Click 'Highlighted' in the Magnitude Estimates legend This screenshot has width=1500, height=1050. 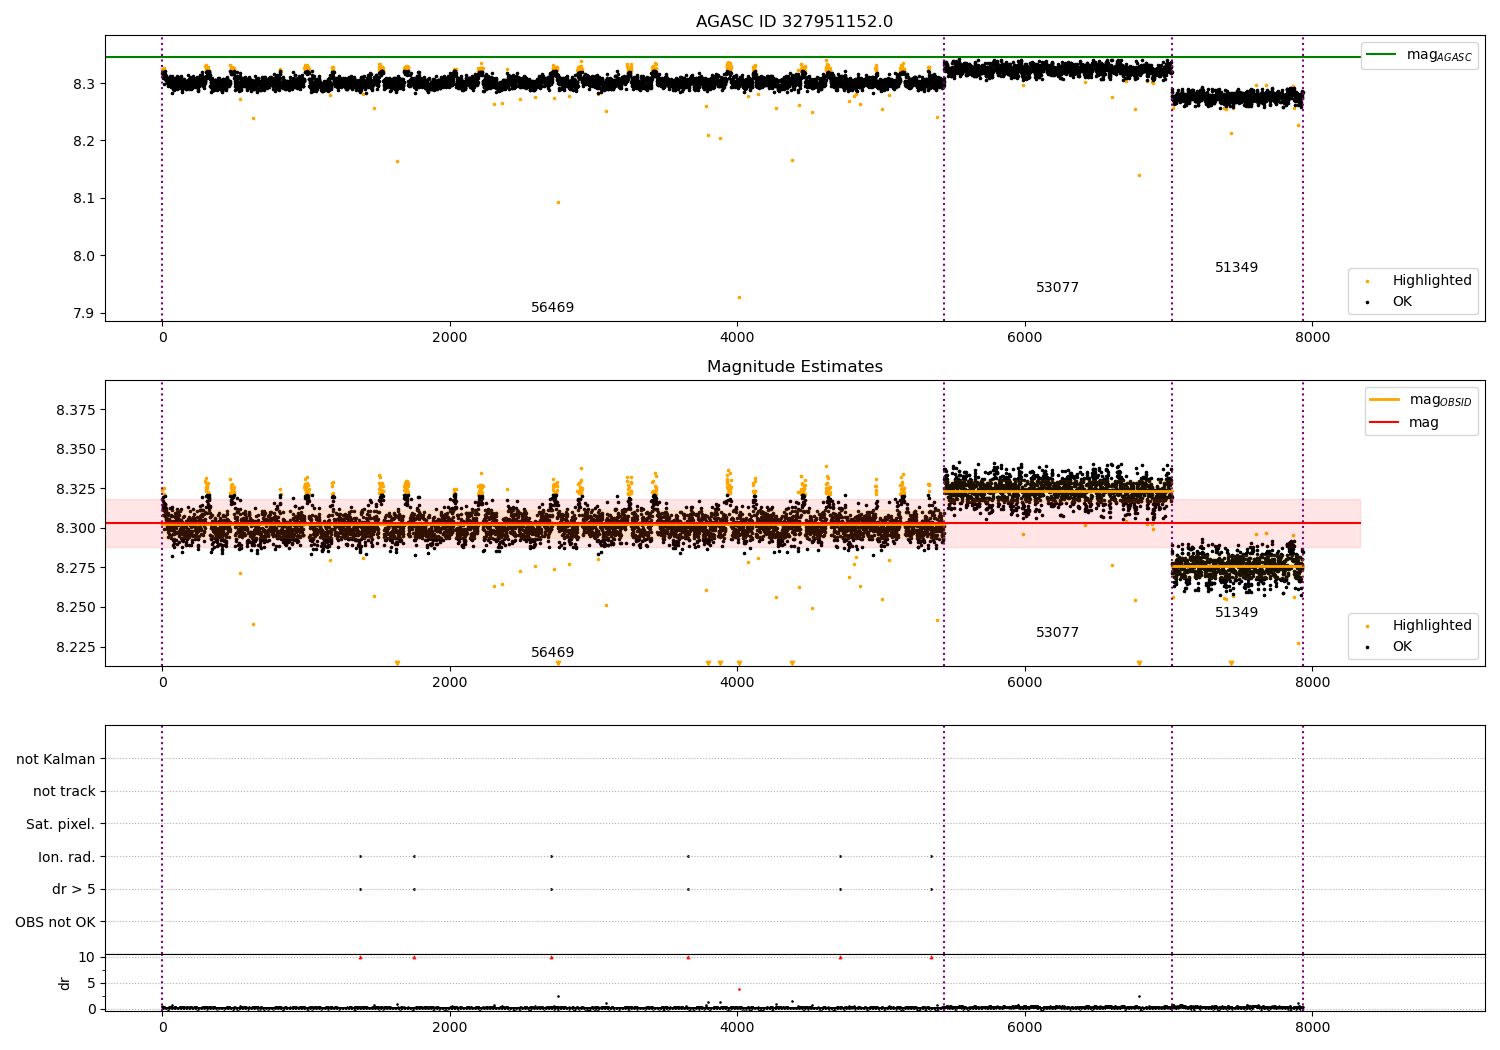(1432, 626)
